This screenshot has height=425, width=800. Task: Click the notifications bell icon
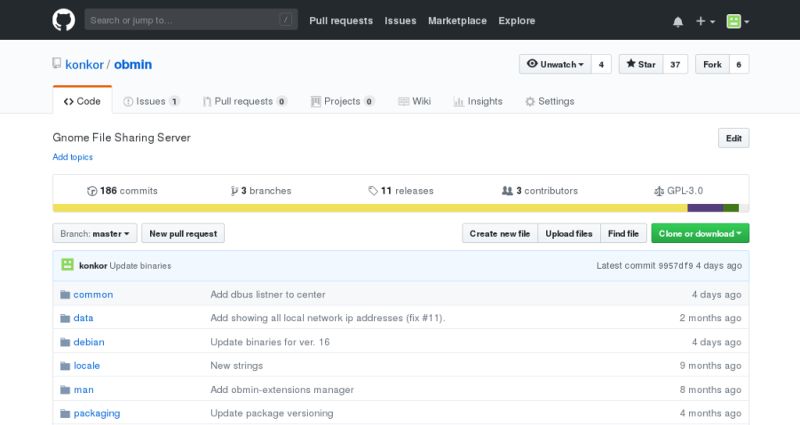pos(678,21)
